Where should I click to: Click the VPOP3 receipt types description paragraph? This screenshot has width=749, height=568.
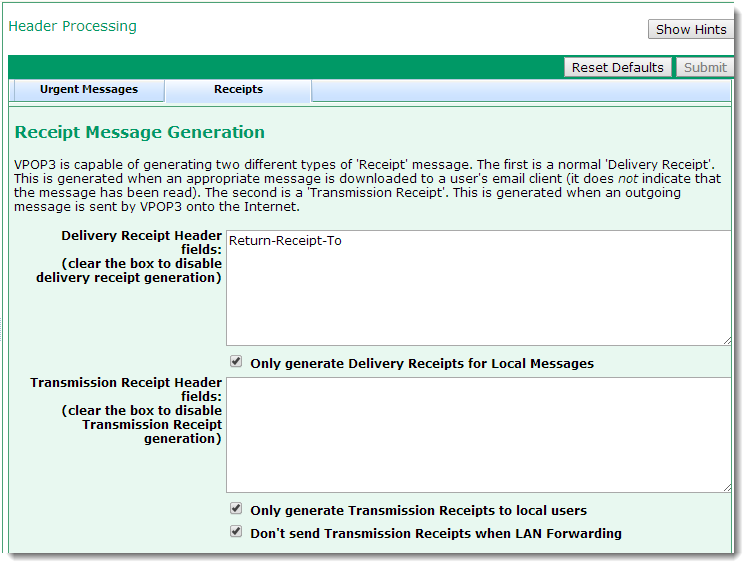coord(370,185)
